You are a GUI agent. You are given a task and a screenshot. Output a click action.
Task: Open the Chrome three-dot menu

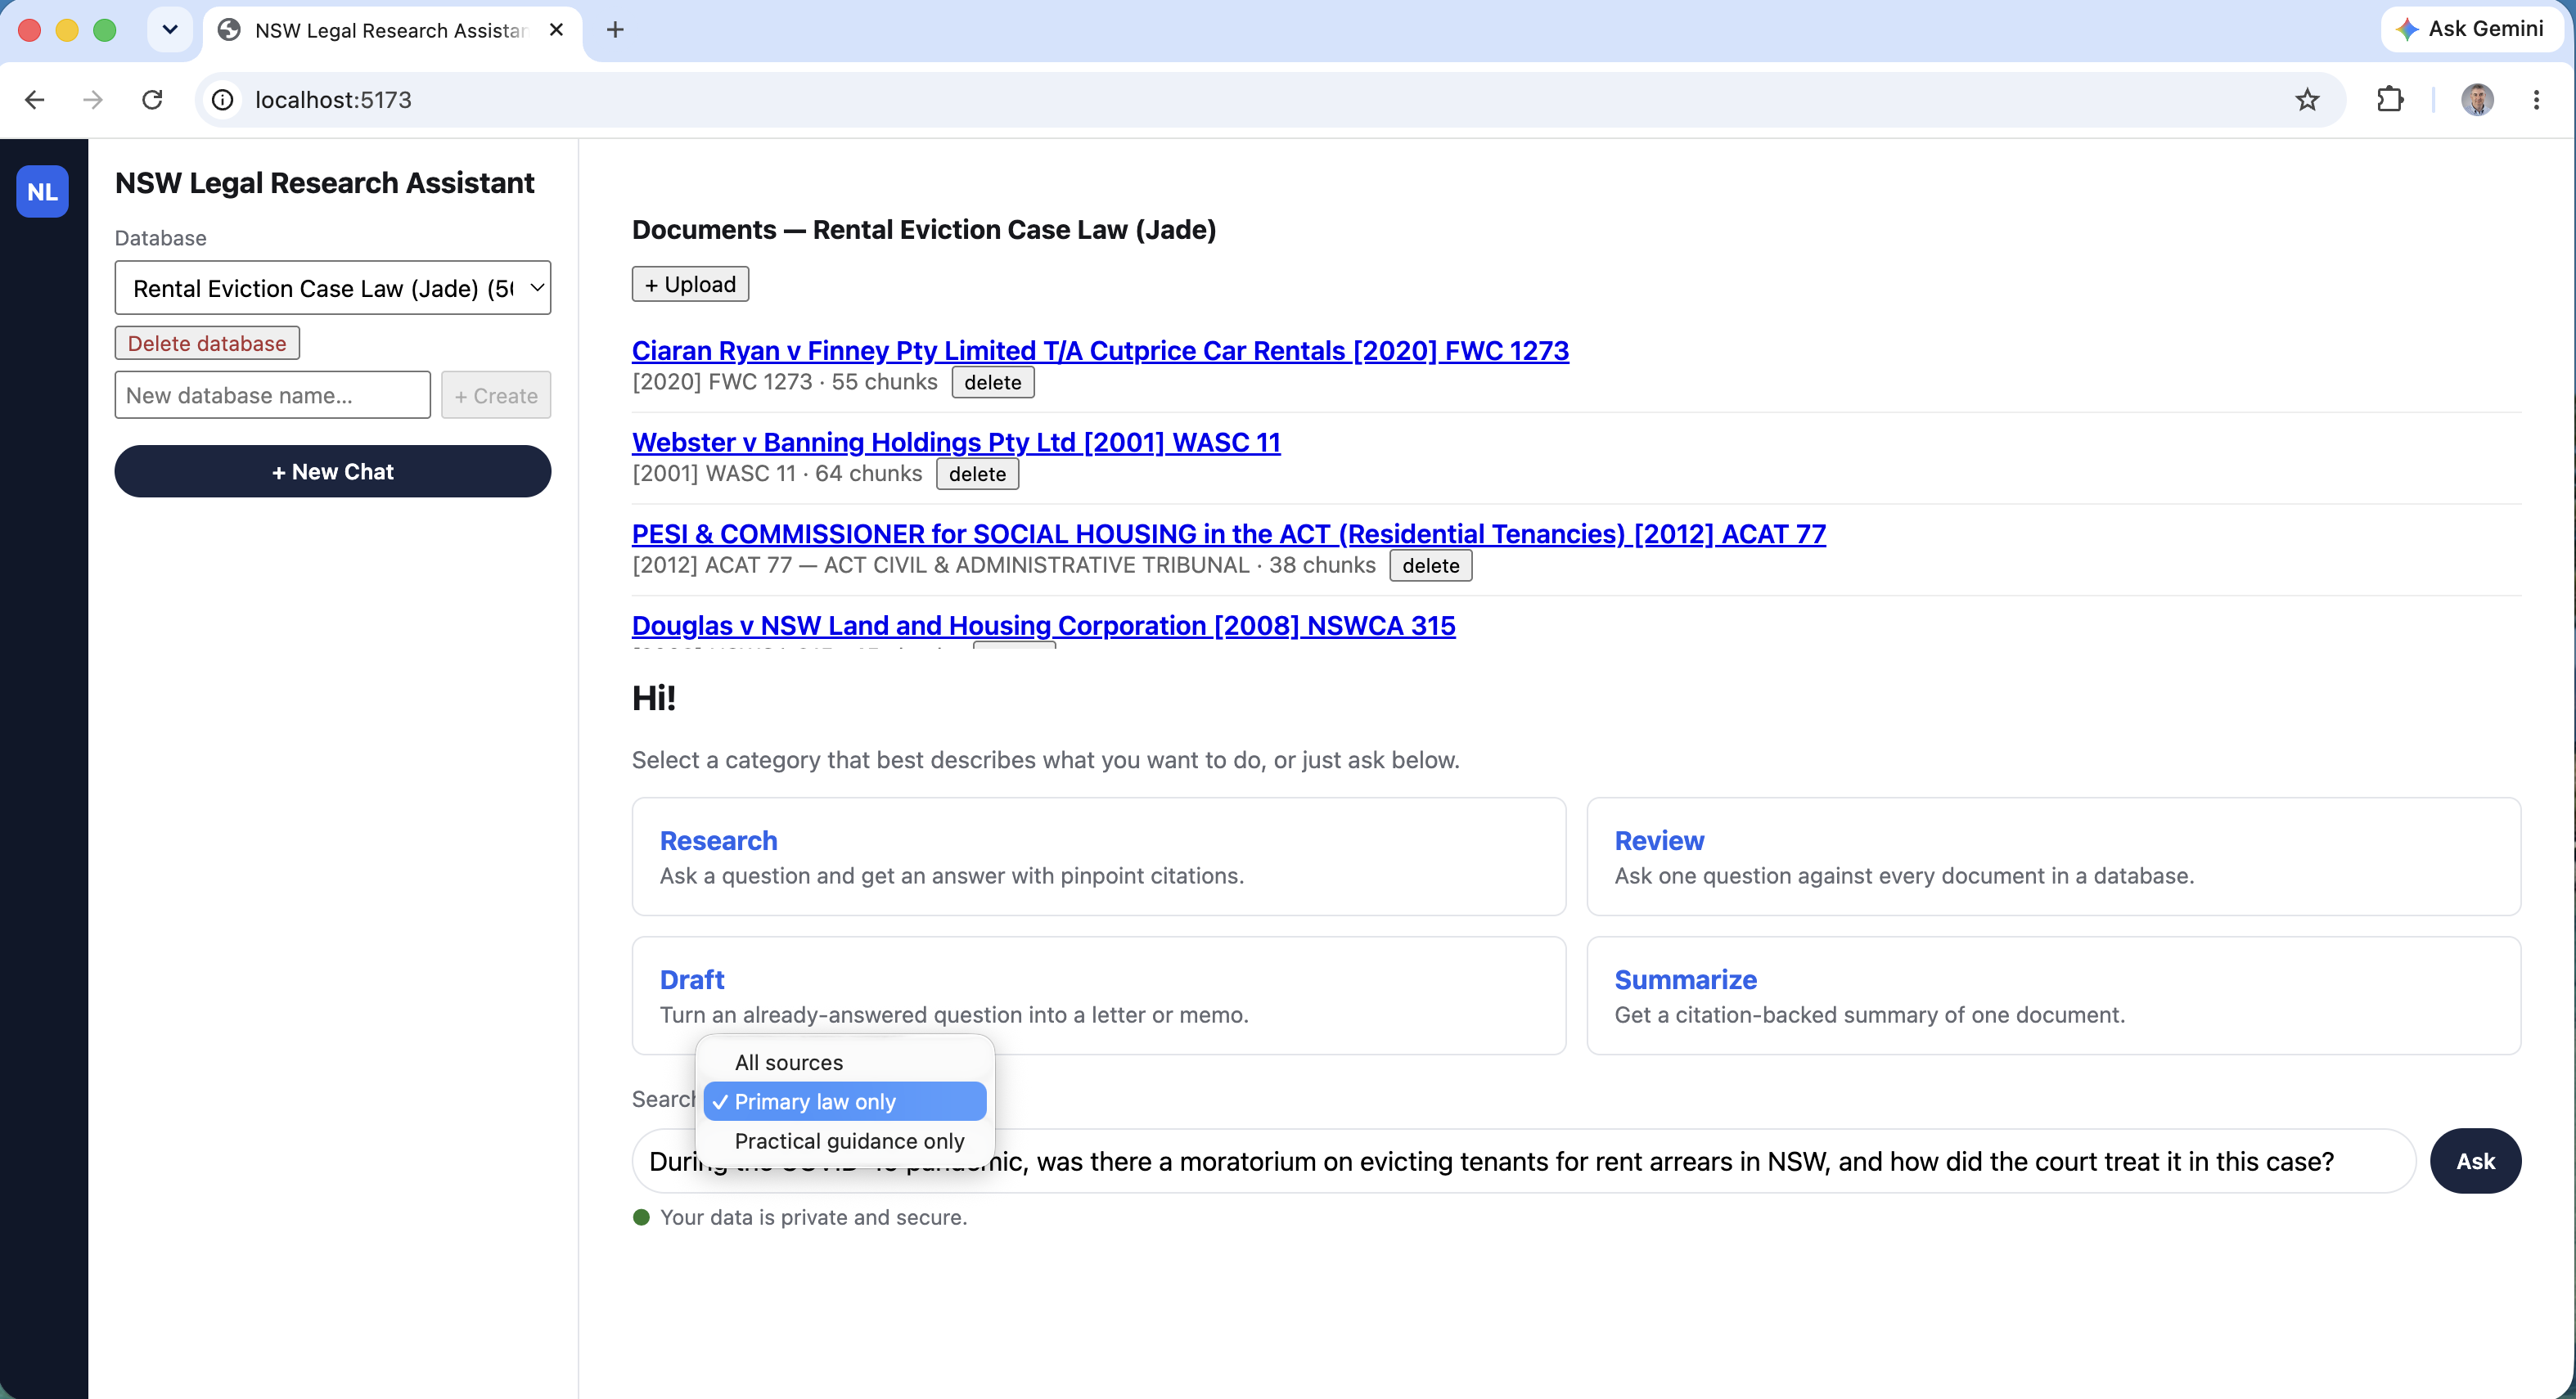point(2536,100)
